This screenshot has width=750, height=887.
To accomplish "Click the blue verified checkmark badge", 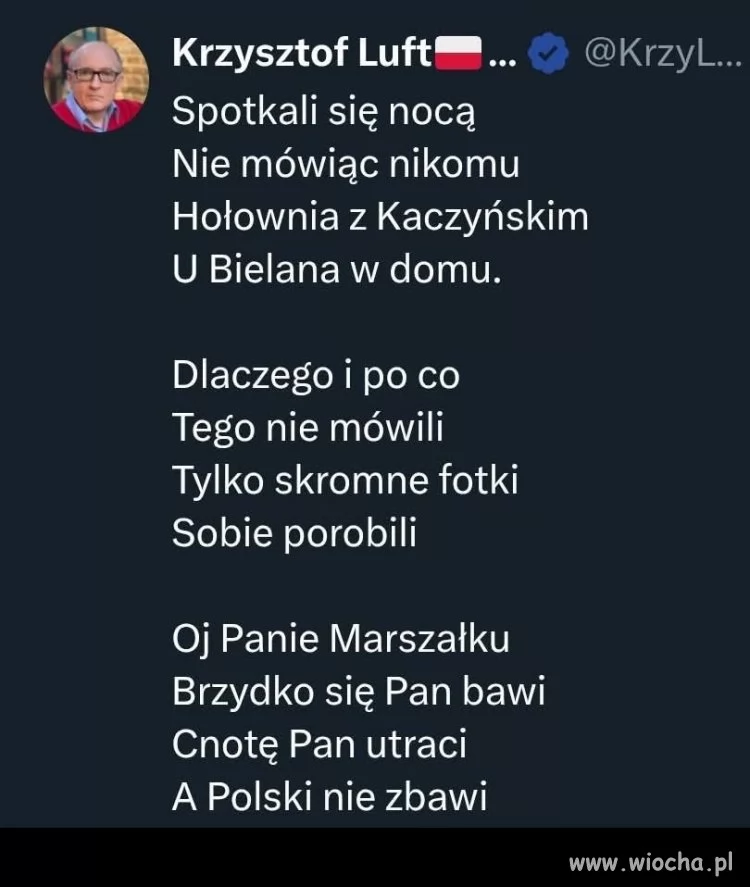I will [x=548, y=53].
